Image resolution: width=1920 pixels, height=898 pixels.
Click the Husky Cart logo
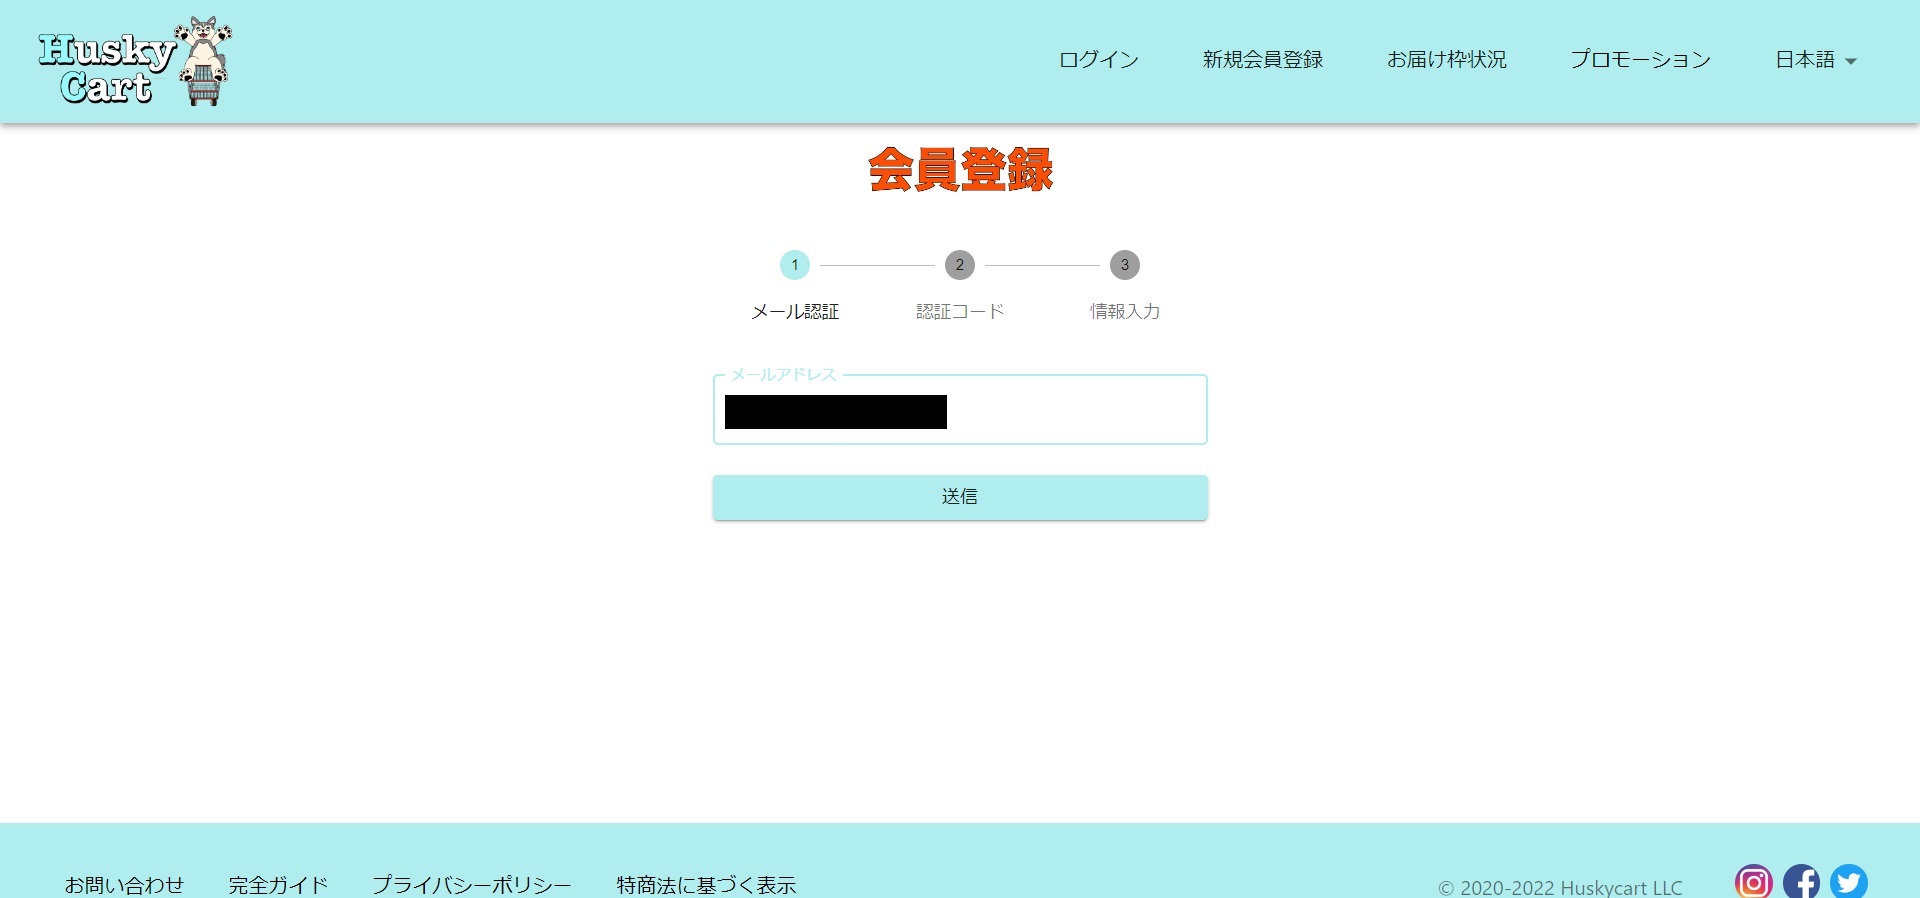click(135, 62)
